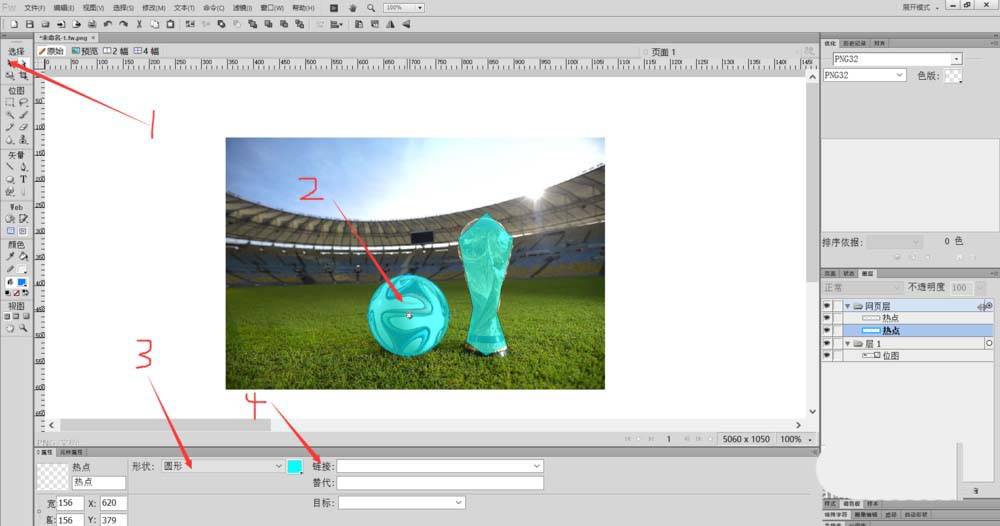This screenshot has height=526, width=1000.
Task: Click the Cut scissors icon
Action: coord(139,23)
